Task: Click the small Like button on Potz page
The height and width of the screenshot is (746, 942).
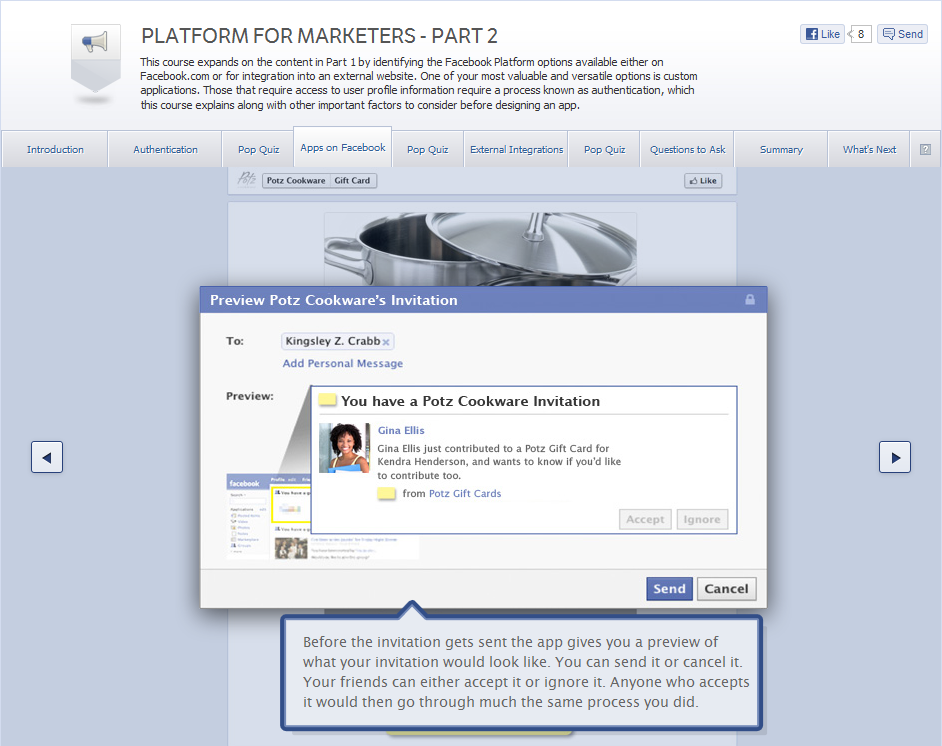Action: 703,181
